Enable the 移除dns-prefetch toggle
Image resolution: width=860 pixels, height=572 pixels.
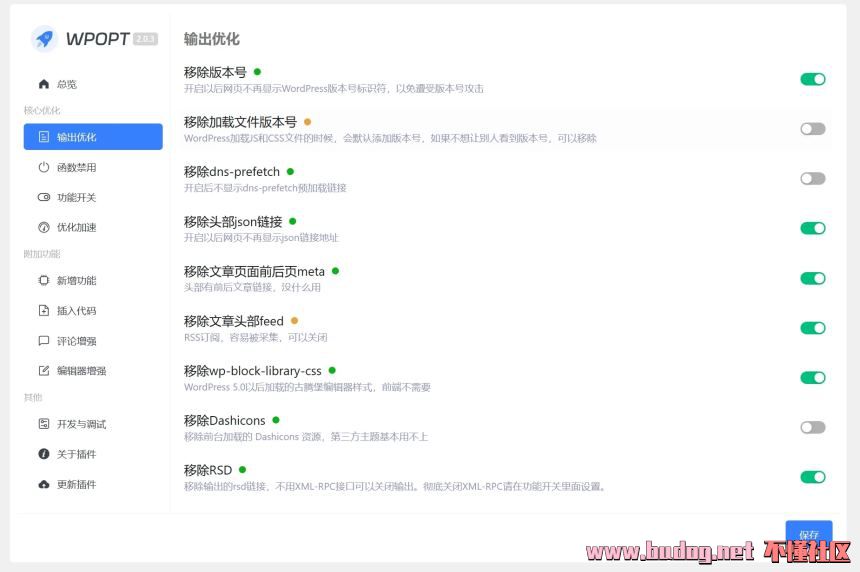click(813, 179)
